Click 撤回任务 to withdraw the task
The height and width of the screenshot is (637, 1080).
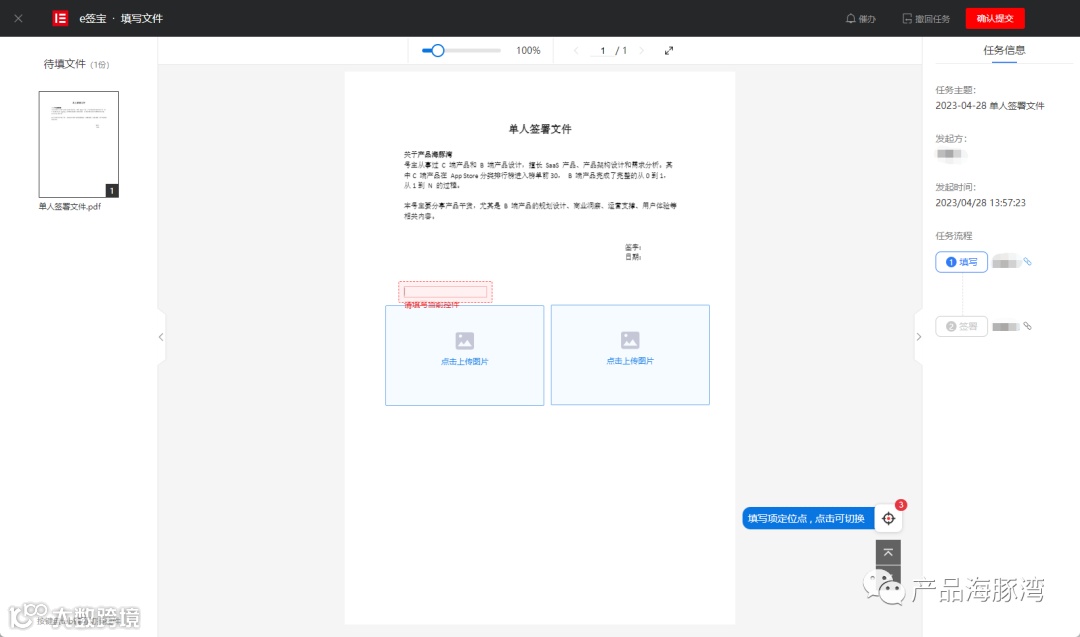coord(926,19)
